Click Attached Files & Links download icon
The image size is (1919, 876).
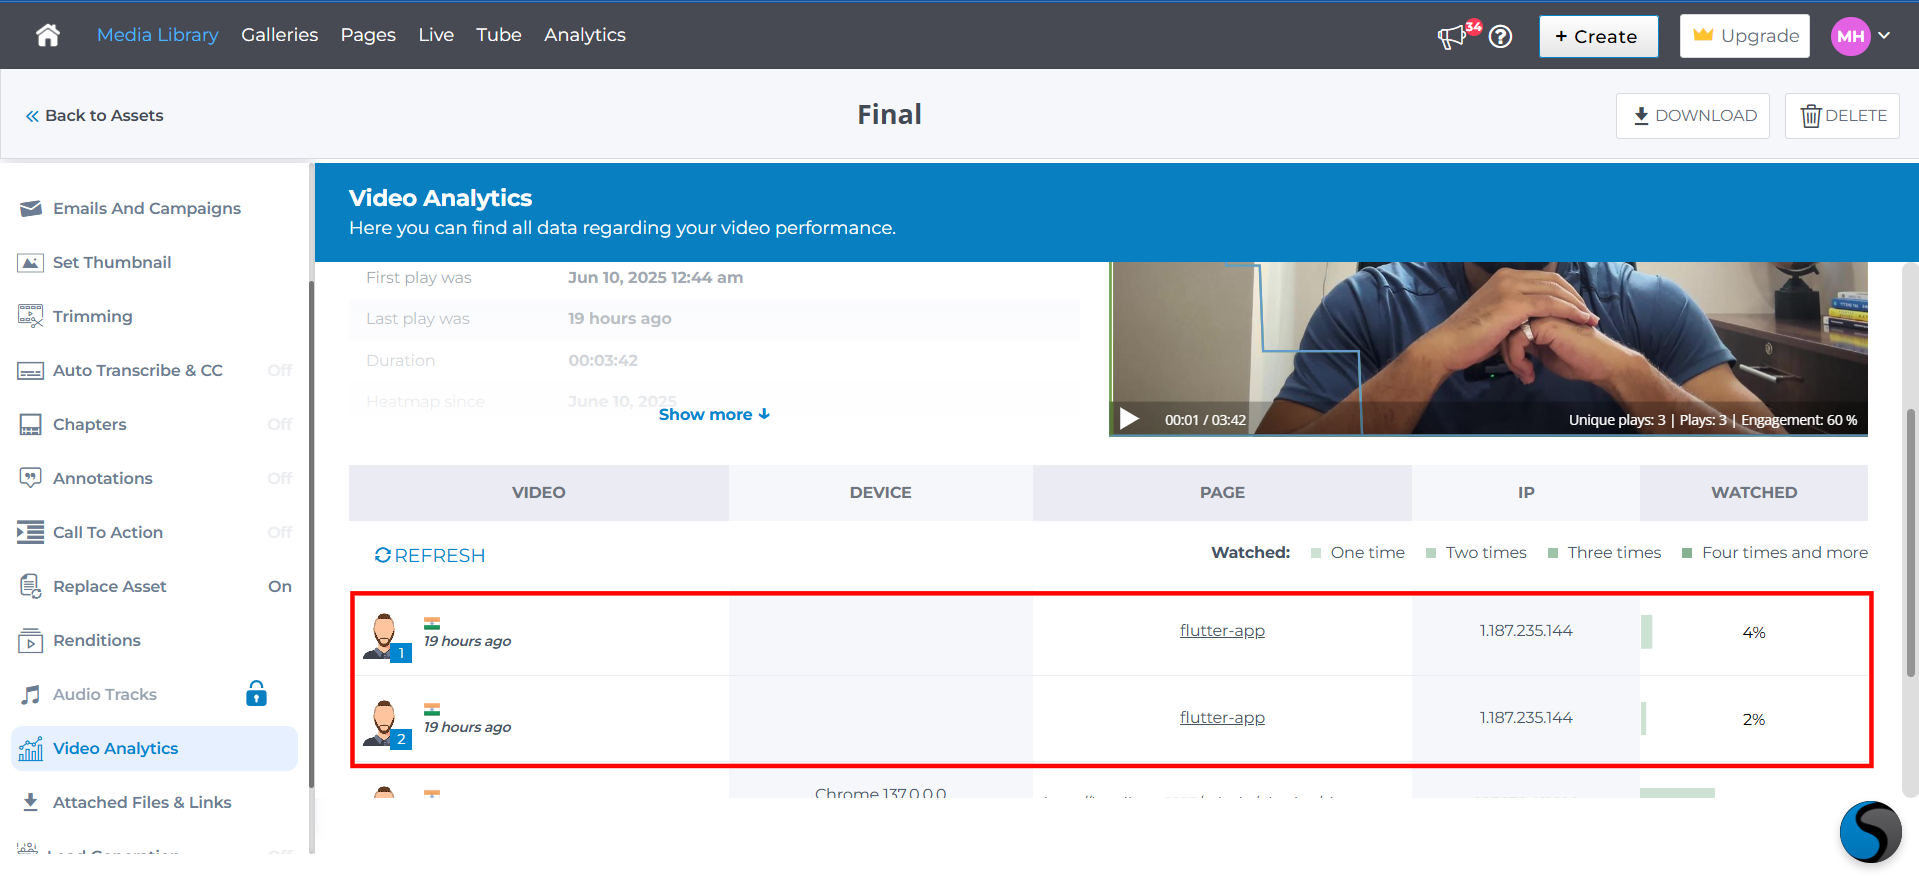coord(31,802)
